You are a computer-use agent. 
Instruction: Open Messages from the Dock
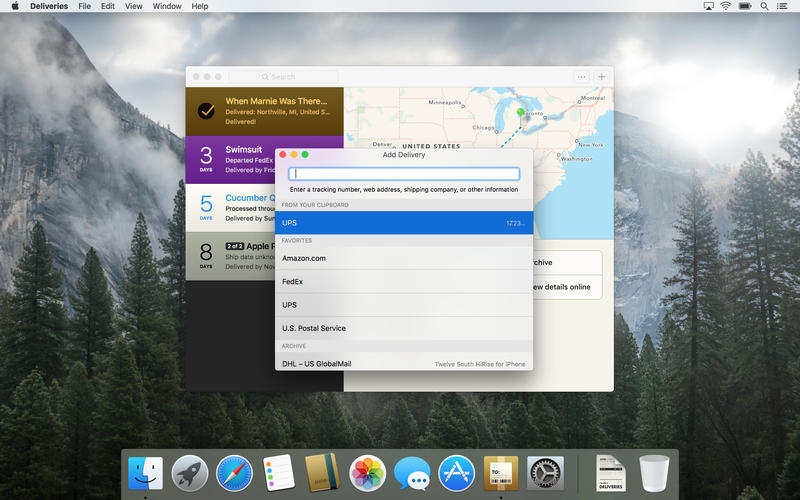[x=412, y=473]
